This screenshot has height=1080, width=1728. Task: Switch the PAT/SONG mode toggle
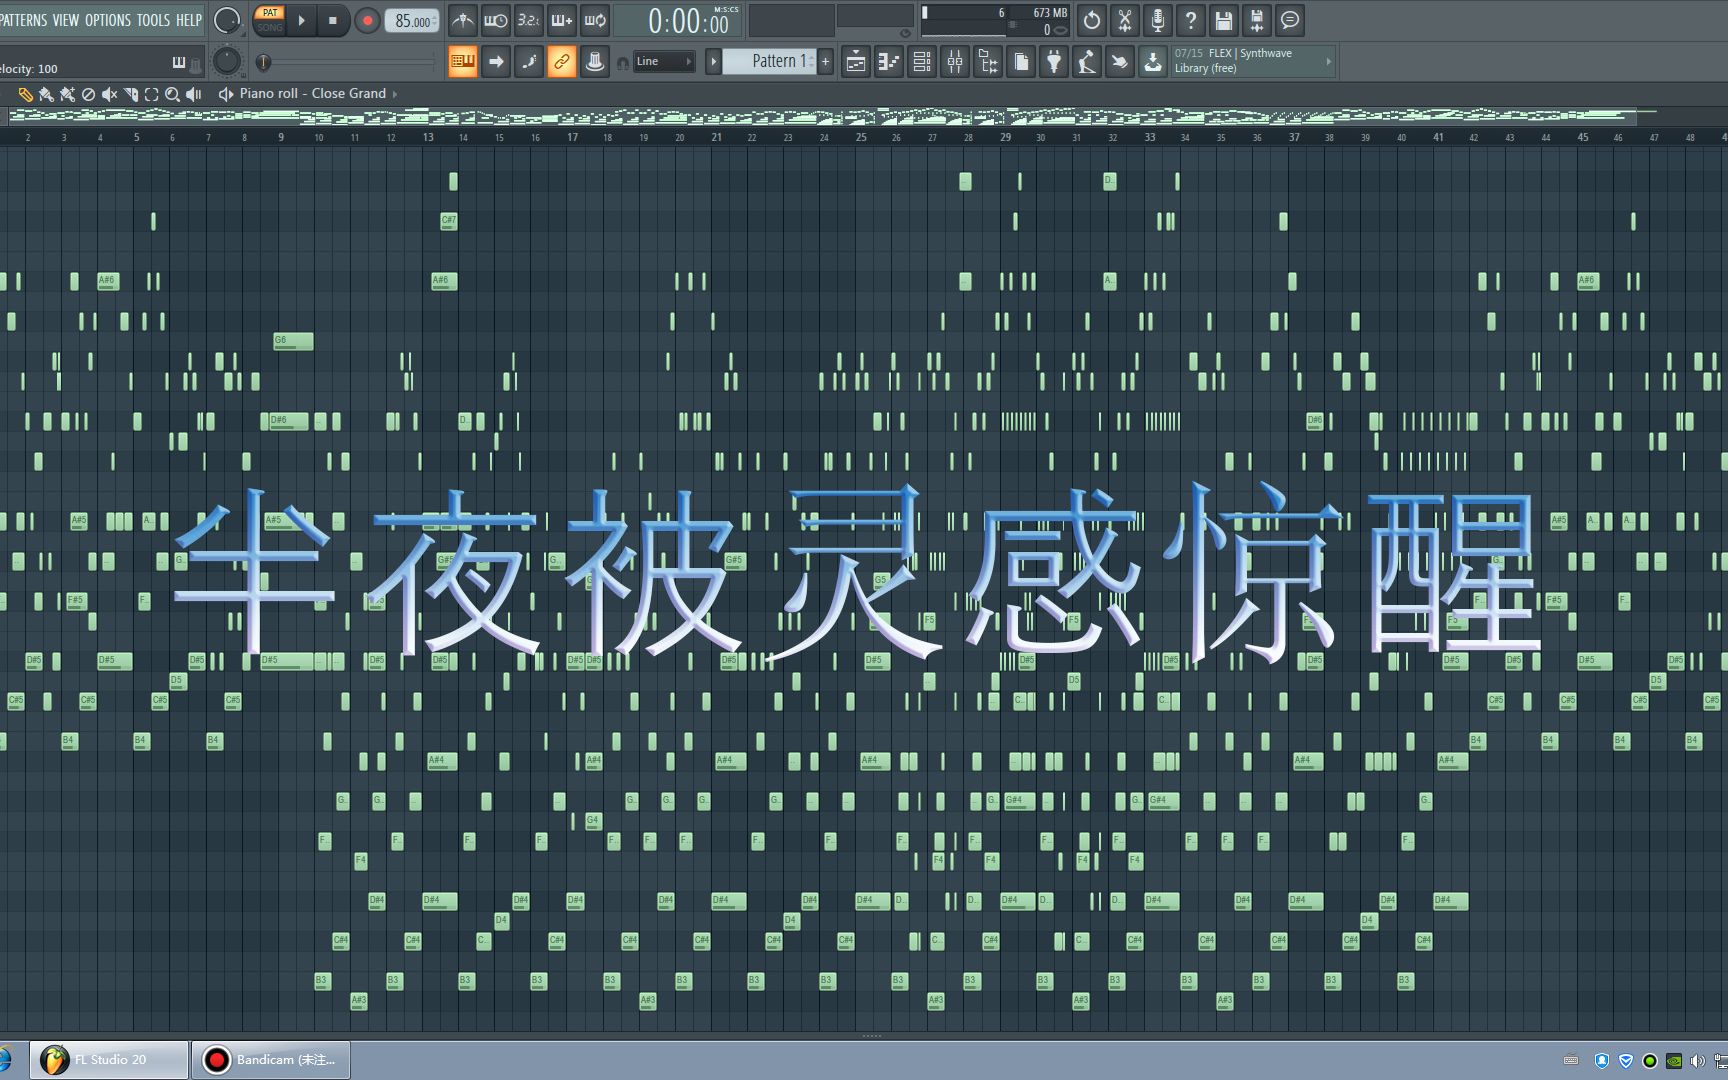click(269, 20)
